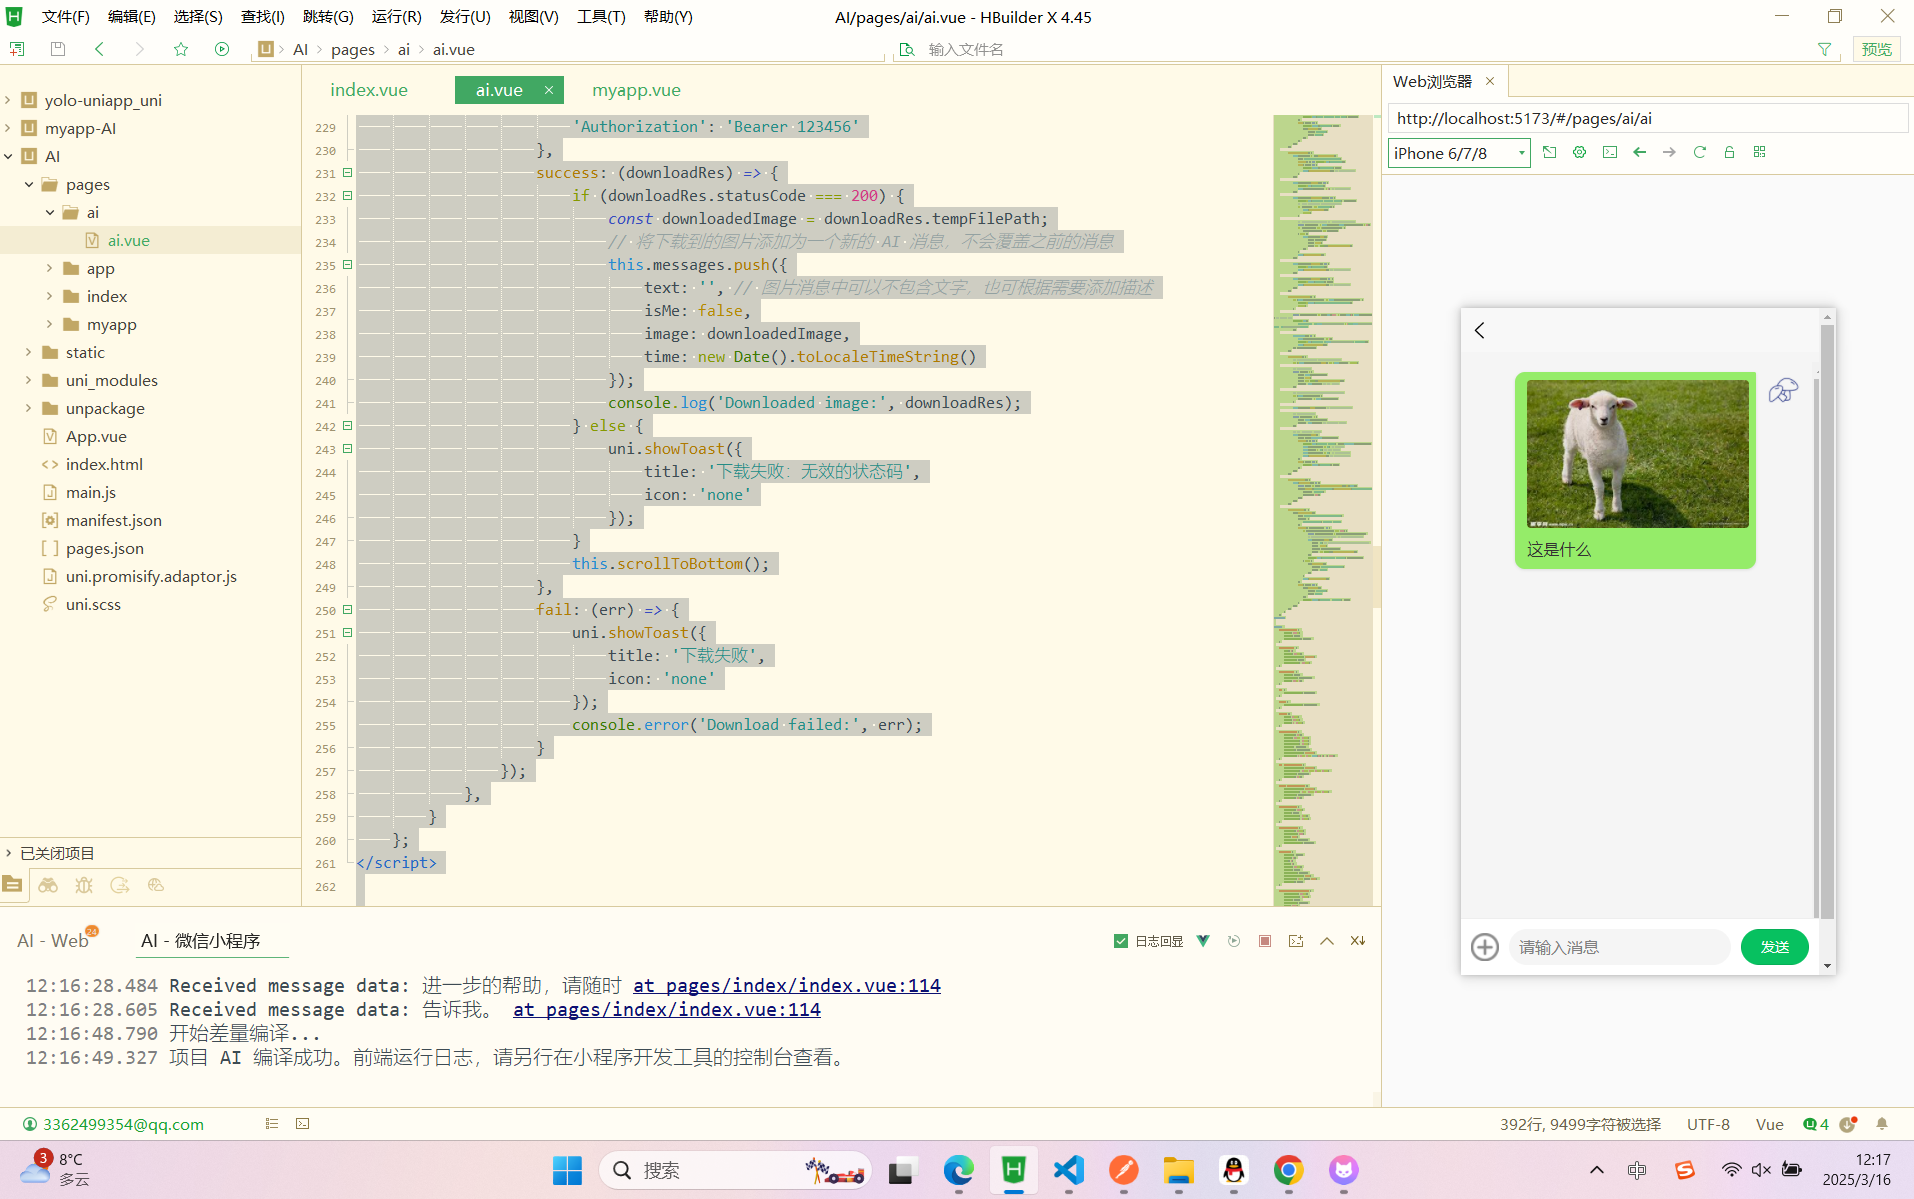Expand the uni_modules folder
The image size is (1914, 1199).
tap(29, 380)
